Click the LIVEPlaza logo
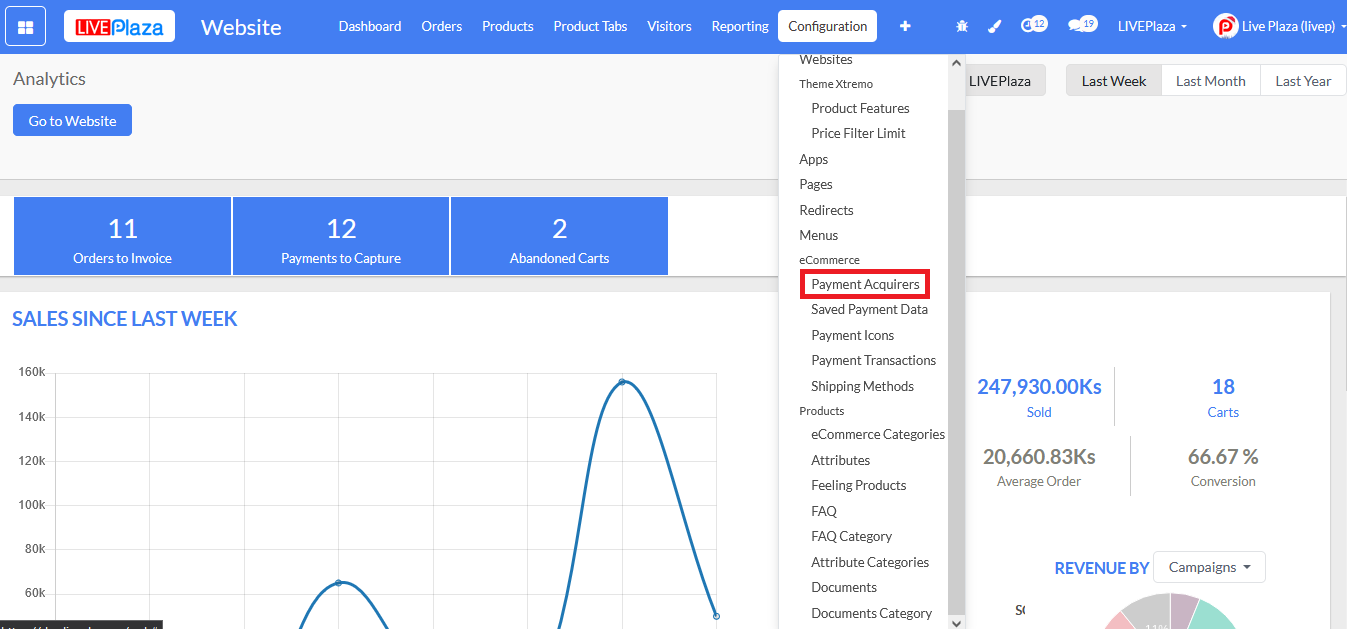Screen dimensions: 1347x629 pyautogui.click(x=119, y=27)
